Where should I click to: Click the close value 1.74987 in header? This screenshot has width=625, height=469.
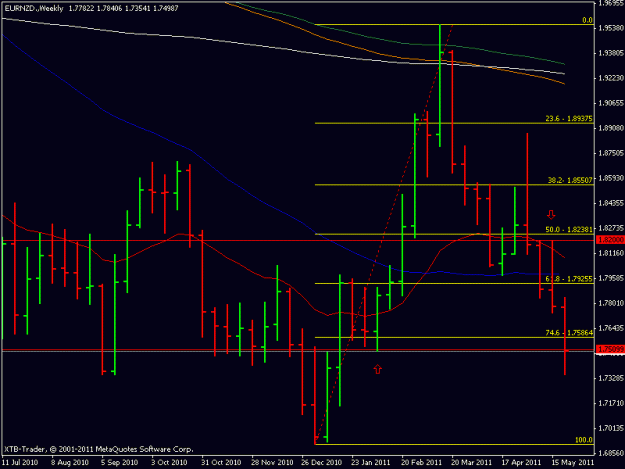coord(165,8)
